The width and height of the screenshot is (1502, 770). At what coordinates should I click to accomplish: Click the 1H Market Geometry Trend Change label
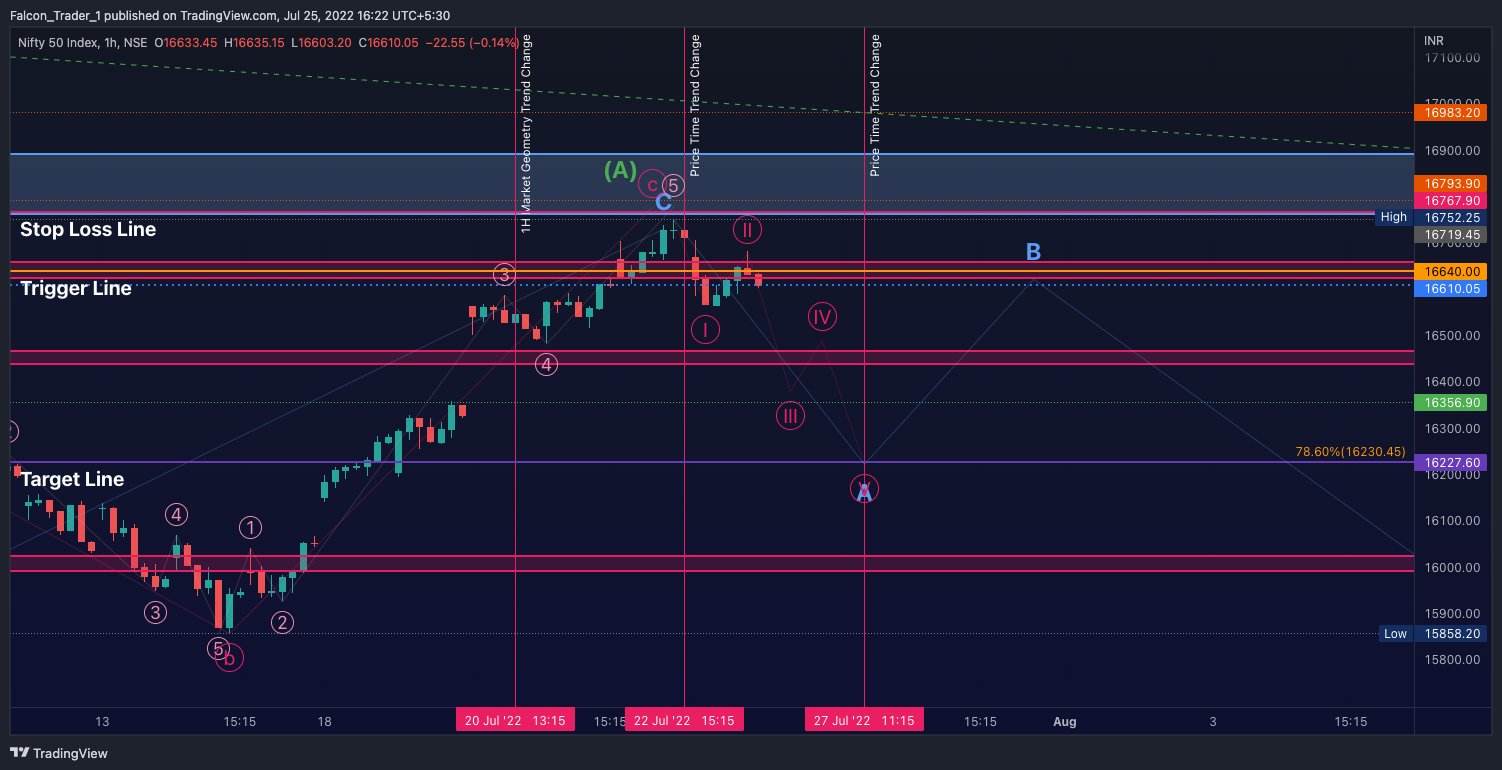527,134
